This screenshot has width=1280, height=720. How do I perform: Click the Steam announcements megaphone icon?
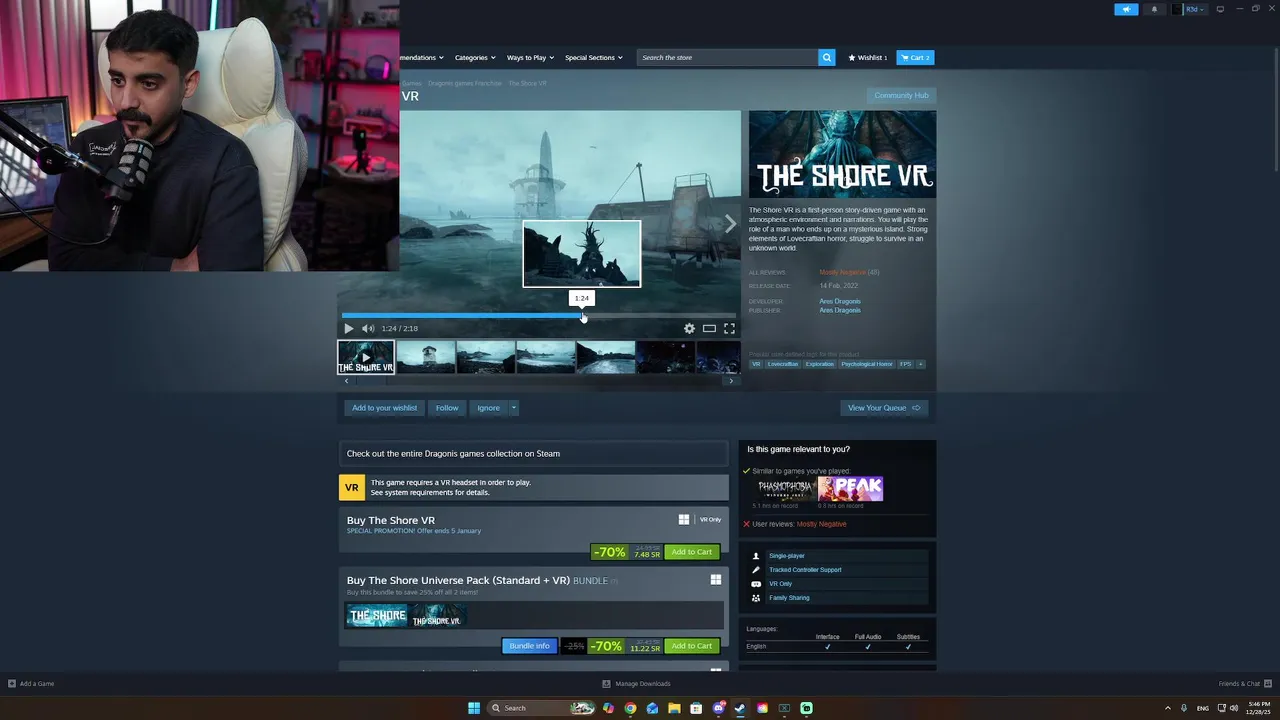1127,9
